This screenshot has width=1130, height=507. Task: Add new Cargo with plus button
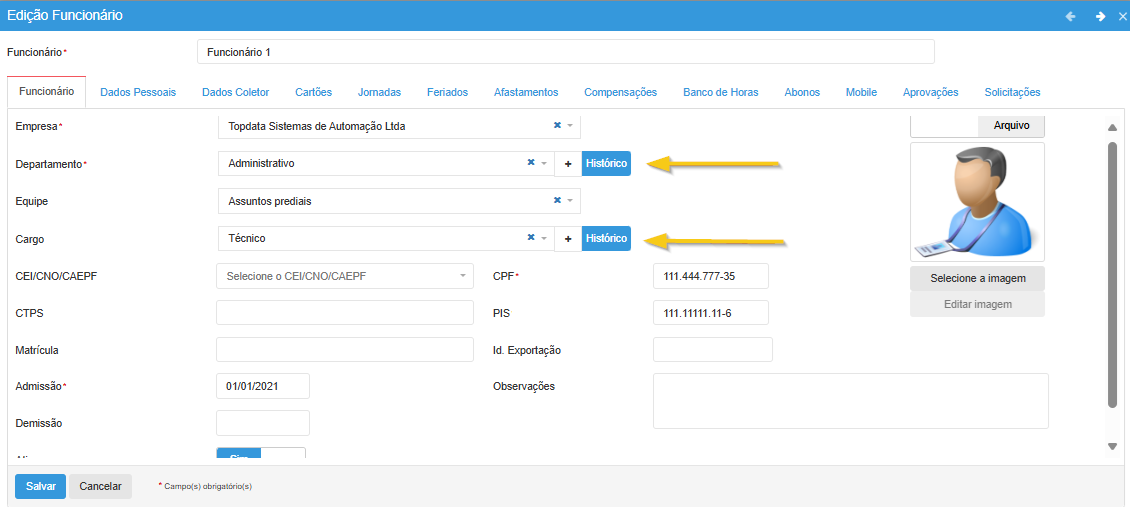(x=568, y=239)
